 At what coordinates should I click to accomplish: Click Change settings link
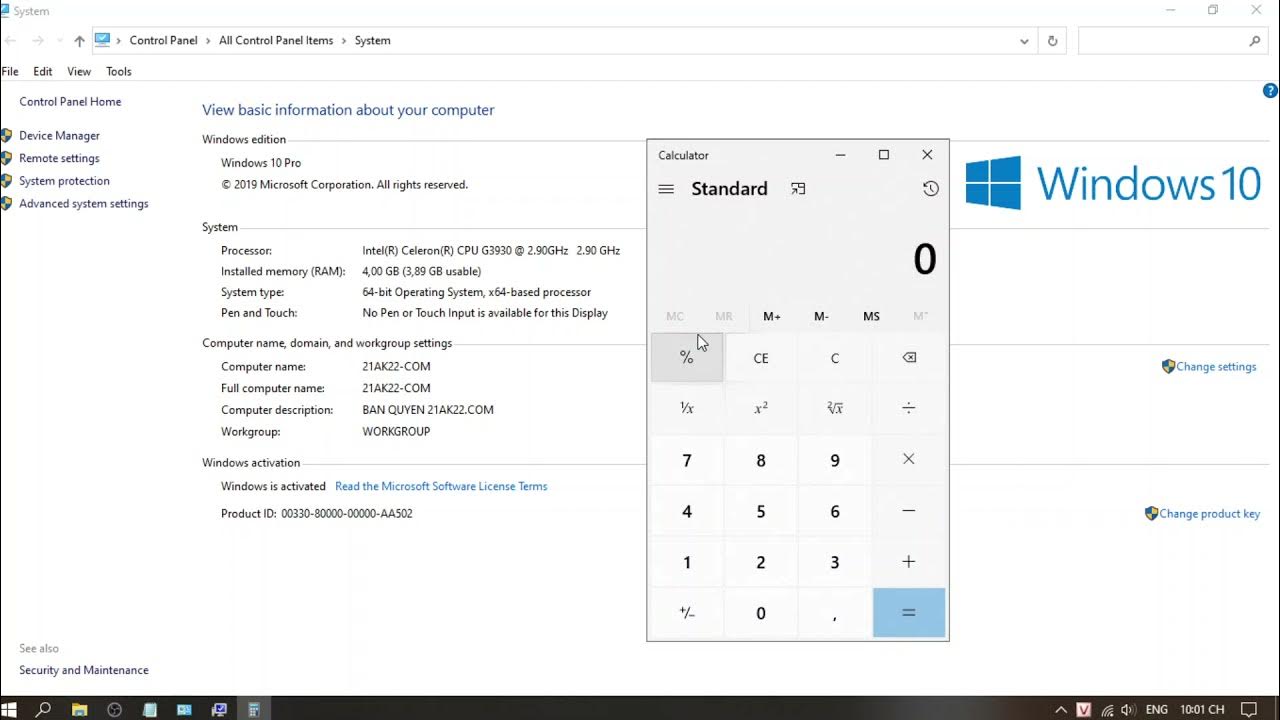pyautogui.click(x=1216, y=367)
